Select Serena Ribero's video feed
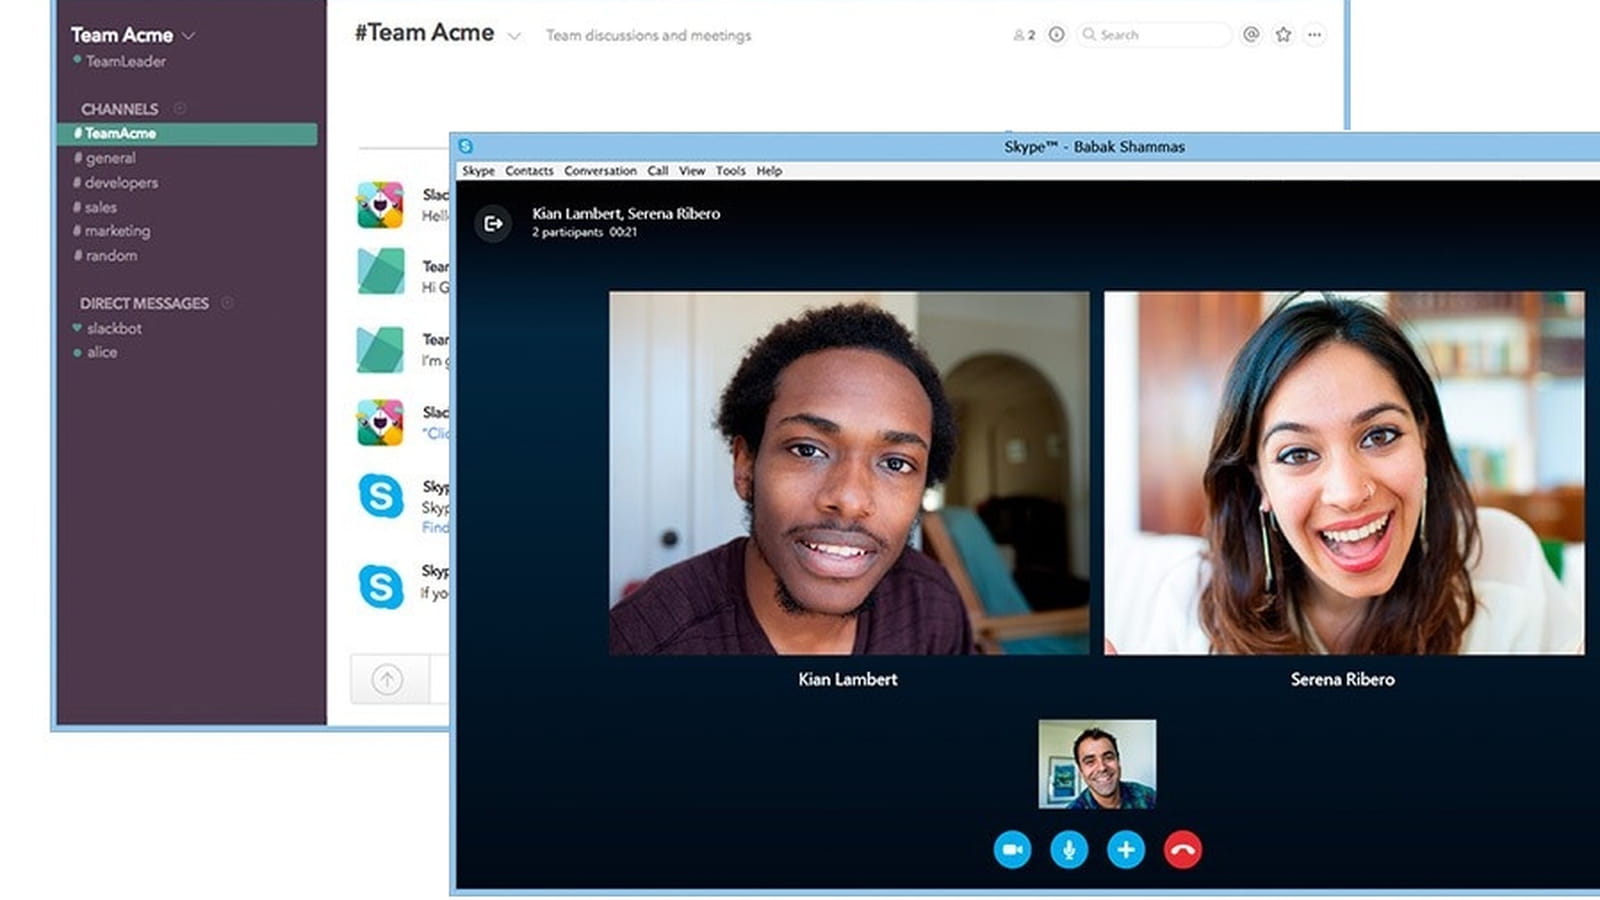Viewport: 1600px width, 900px height. 1344,473
